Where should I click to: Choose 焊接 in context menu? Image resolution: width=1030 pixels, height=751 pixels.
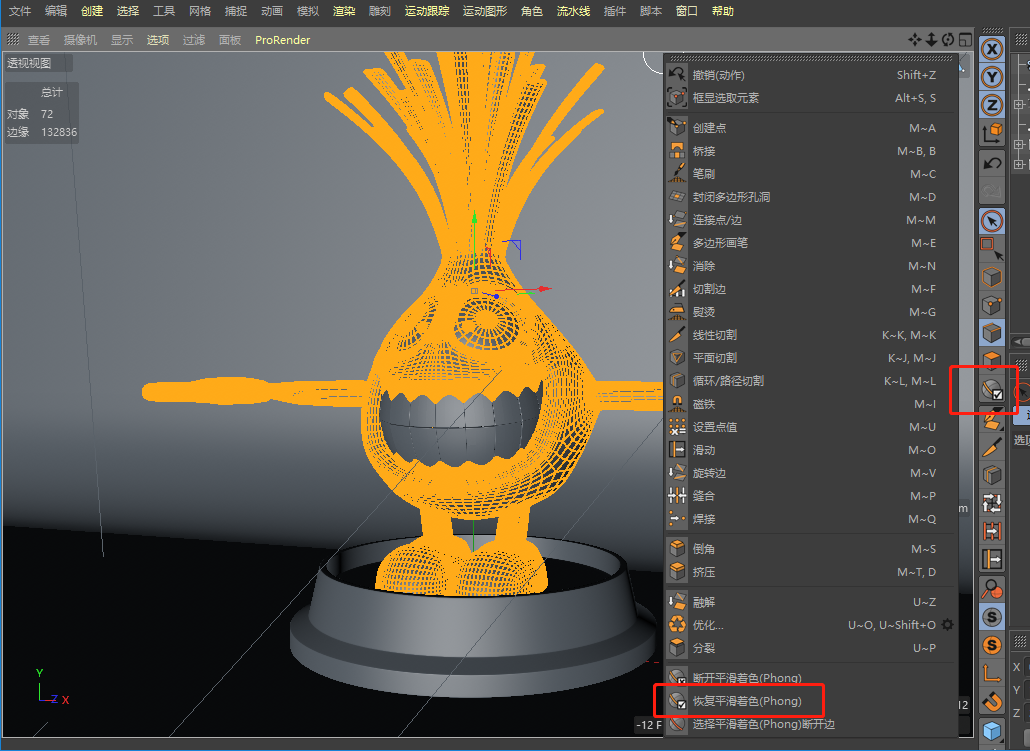[811, 518]
